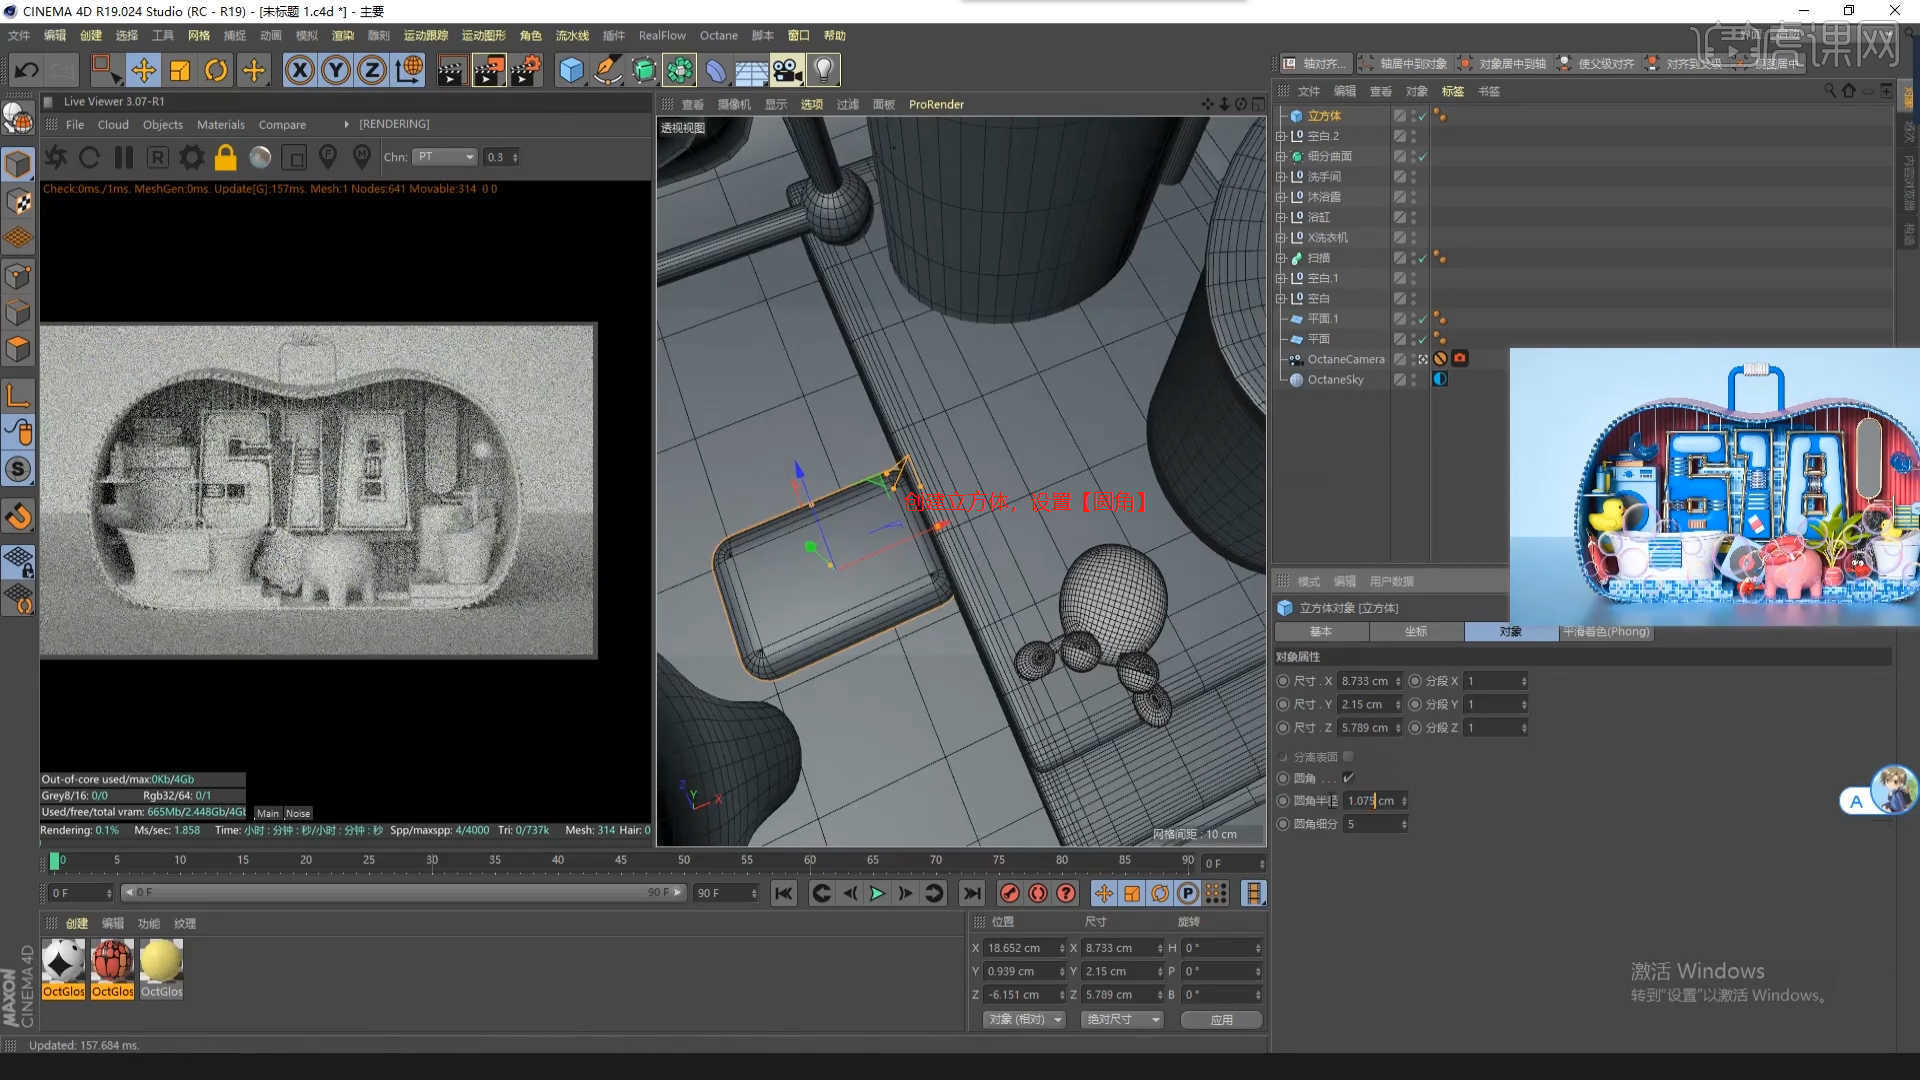The height and width of the screenshot is (1080, 1920).
Task: Click the Live Viewer lock icon
Action: coord(226,157)
